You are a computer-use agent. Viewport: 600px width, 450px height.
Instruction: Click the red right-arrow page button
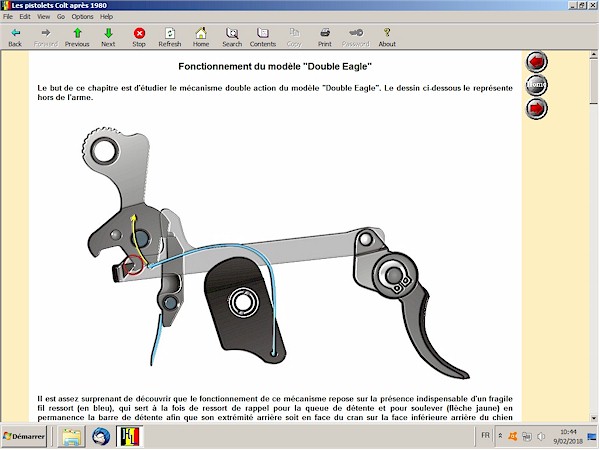pyautogui.click(x=537, y=107)
